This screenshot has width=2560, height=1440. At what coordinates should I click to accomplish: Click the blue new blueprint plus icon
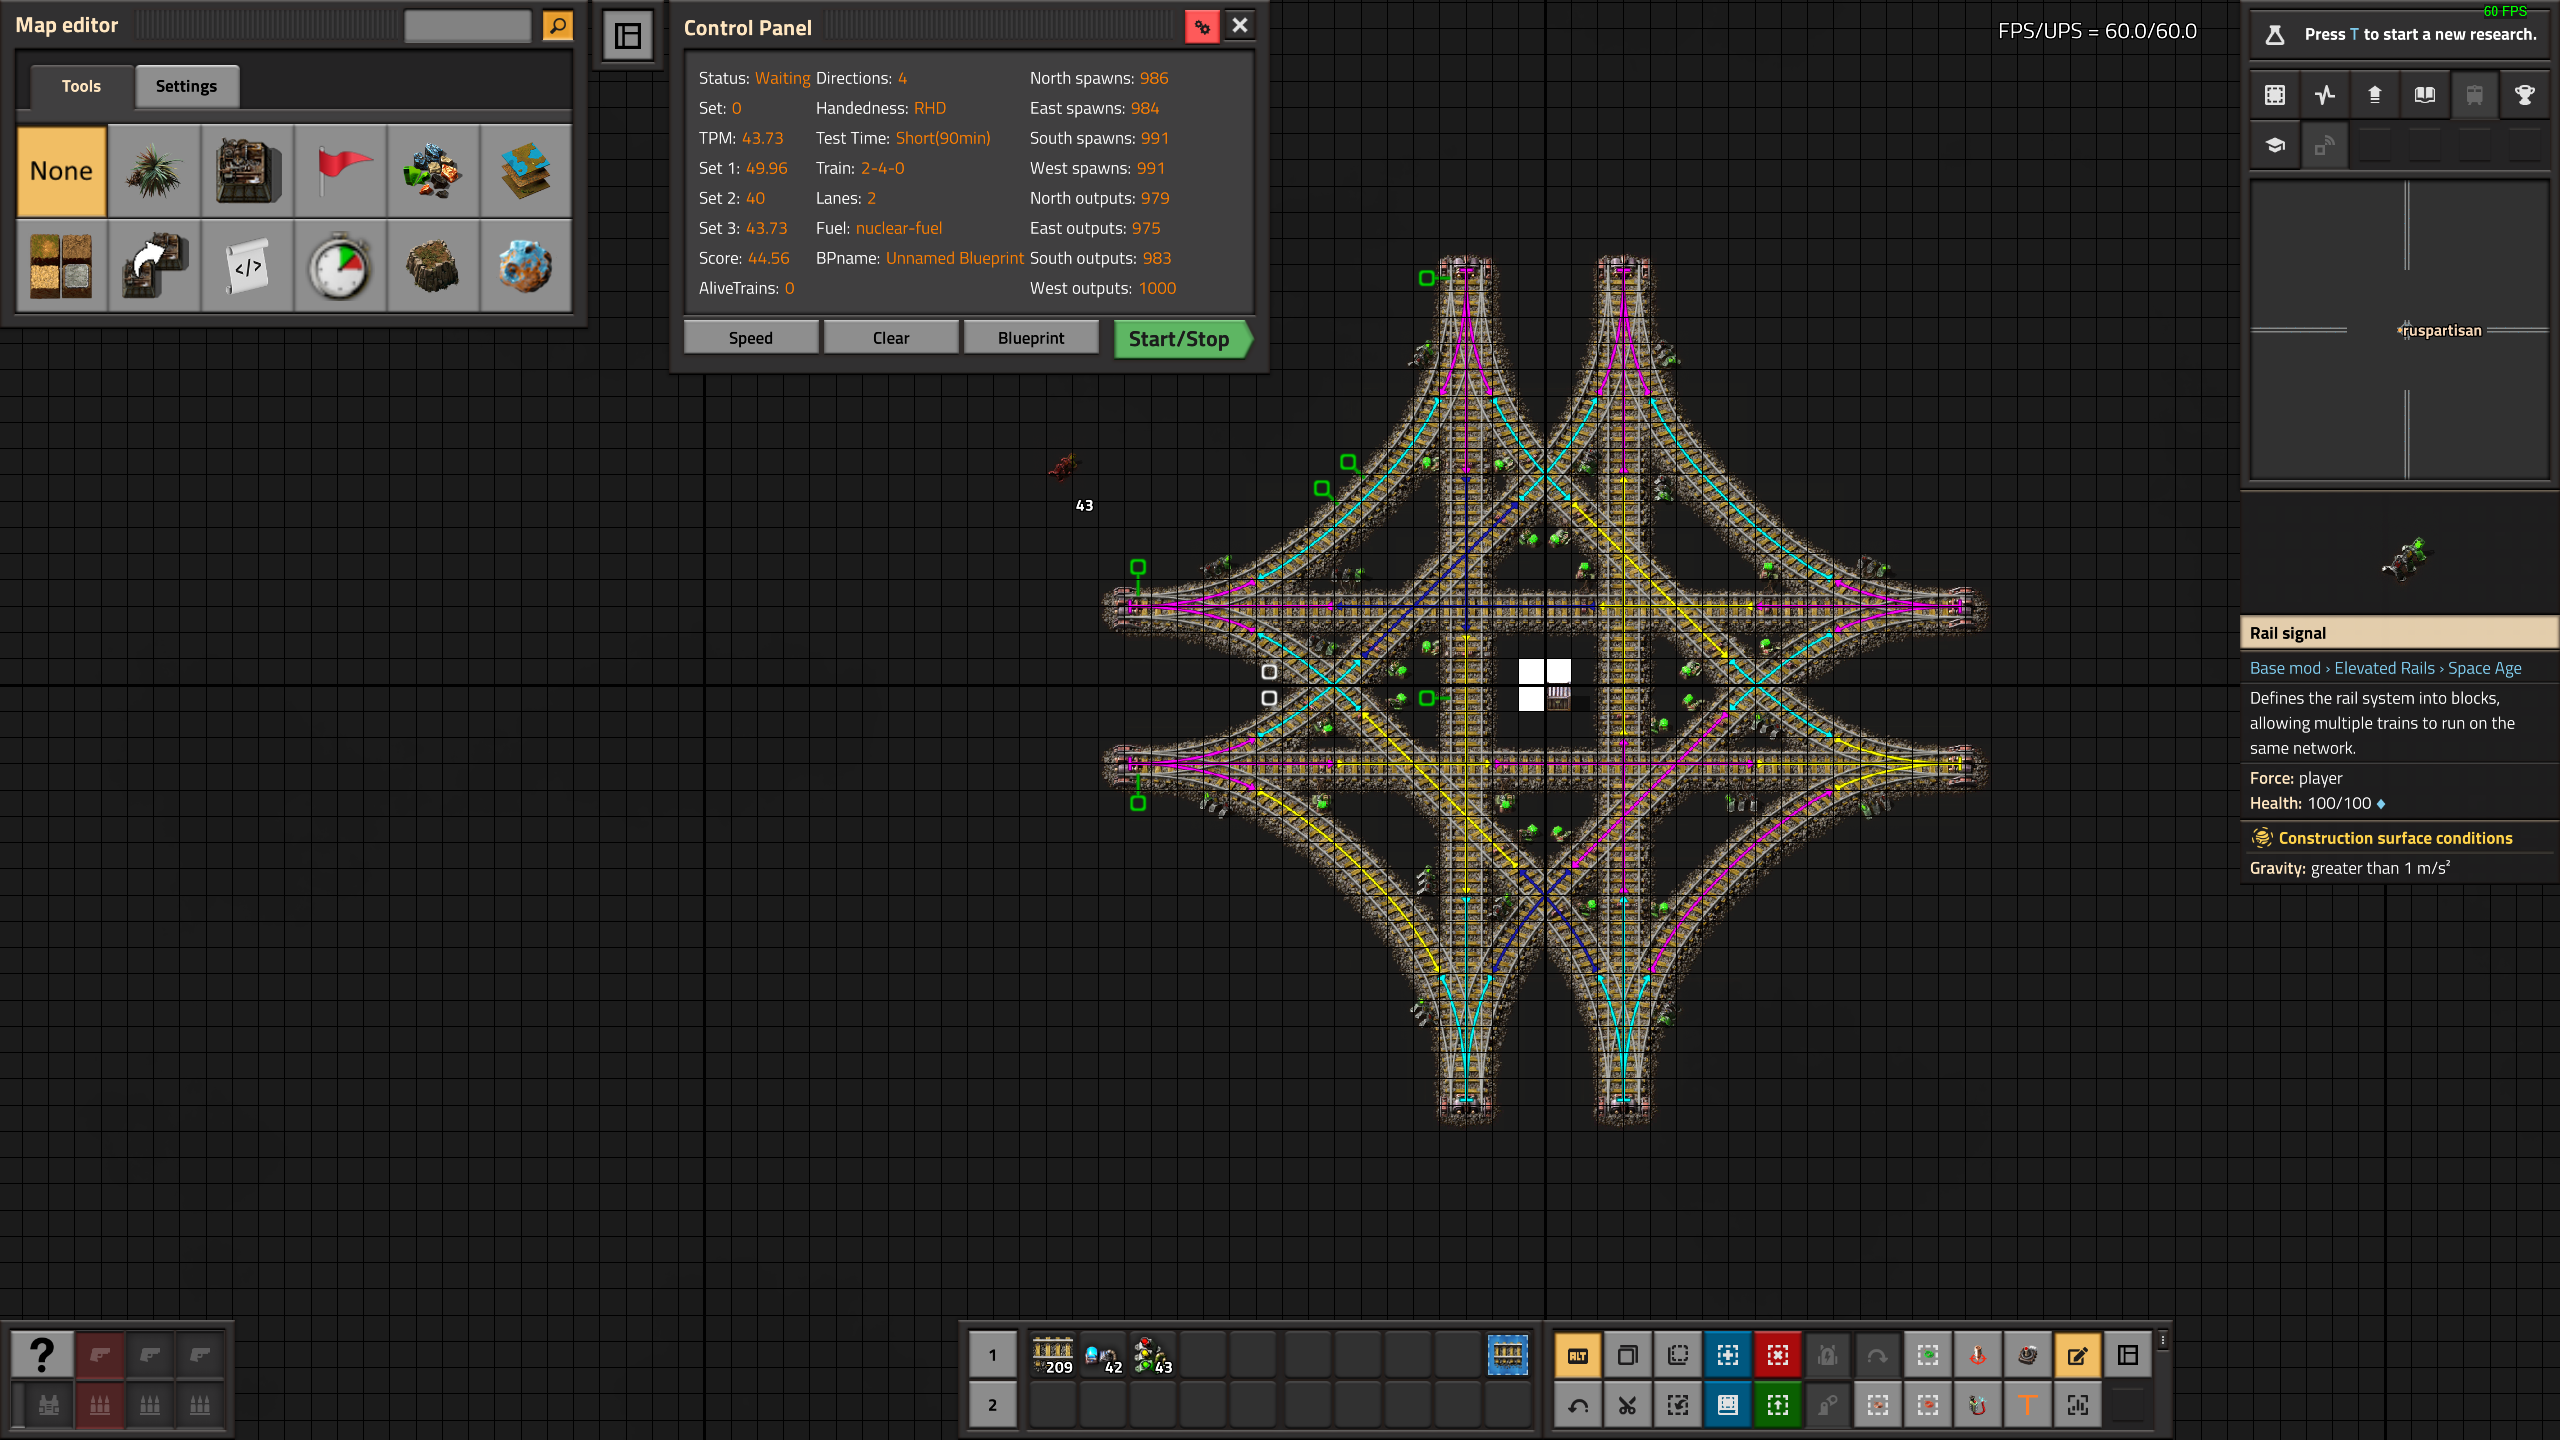[1728, 1356]
